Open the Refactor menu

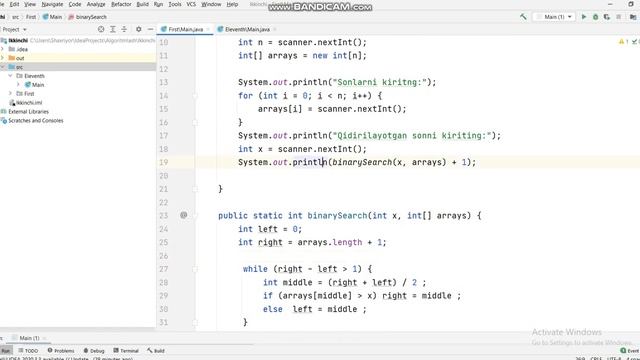click(121, 4)
